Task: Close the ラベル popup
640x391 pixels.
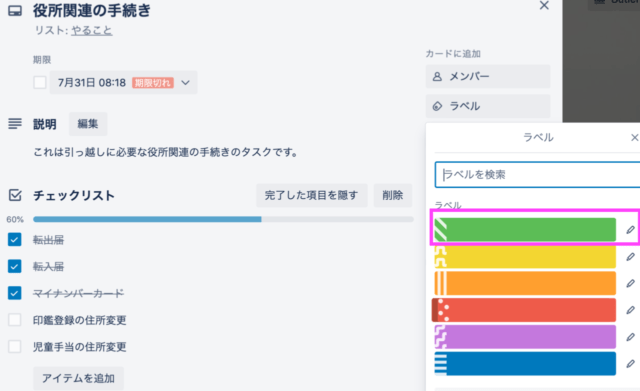Action: (x=634, y=138)
